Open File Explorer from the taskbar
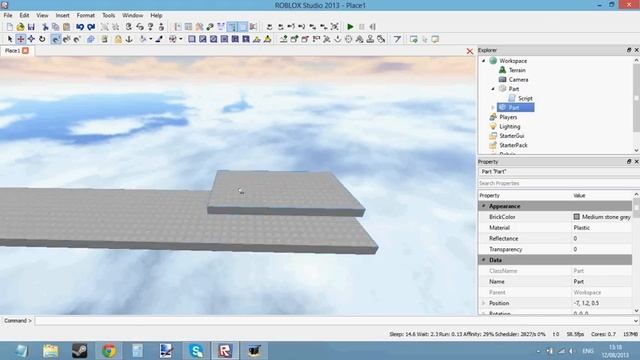Viewport: 640px width, 360px height. [x=51, y=351]
